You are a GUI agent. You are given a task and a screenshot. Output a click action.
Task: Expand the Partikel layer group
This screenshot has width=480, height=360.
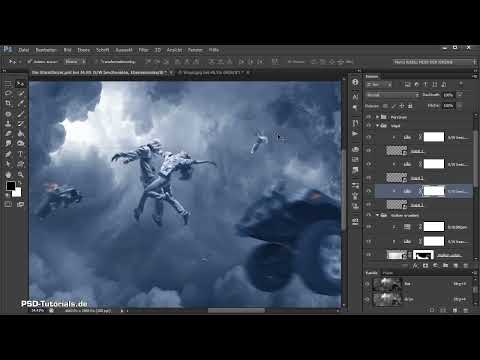[377, 117]
